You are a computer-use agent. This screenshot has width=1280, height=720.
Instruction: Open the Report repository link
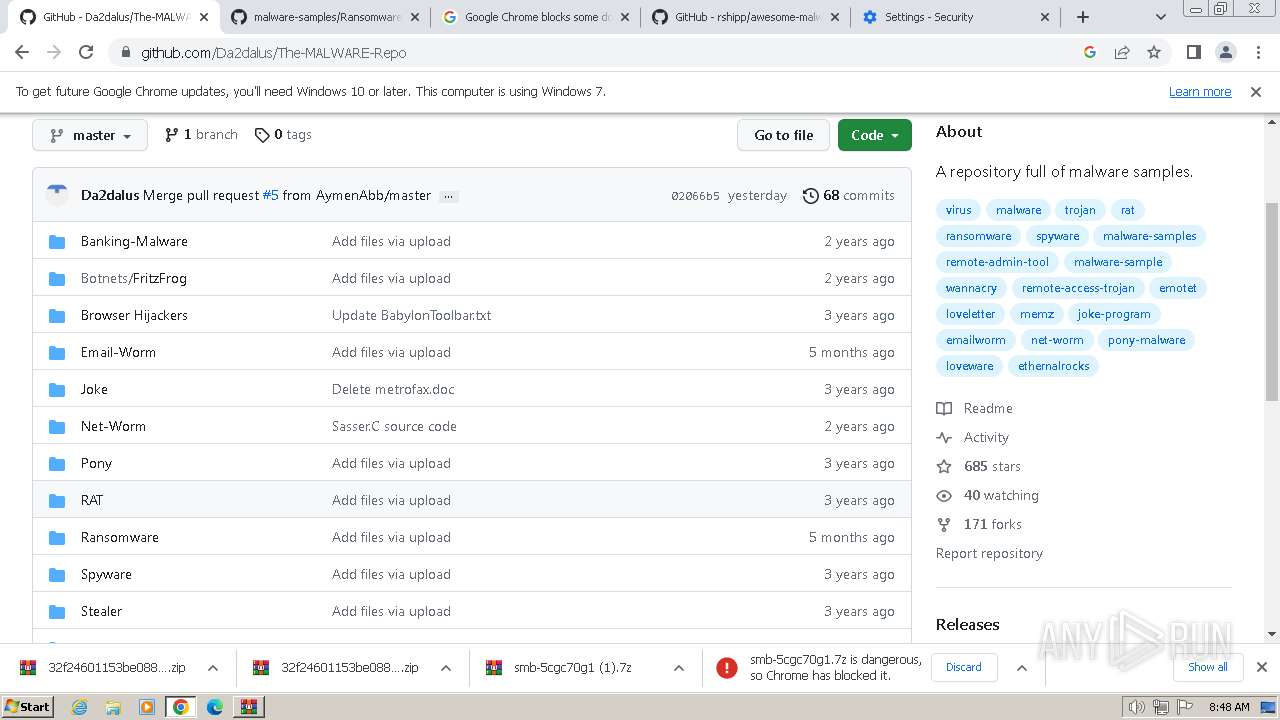pos(989,553)
